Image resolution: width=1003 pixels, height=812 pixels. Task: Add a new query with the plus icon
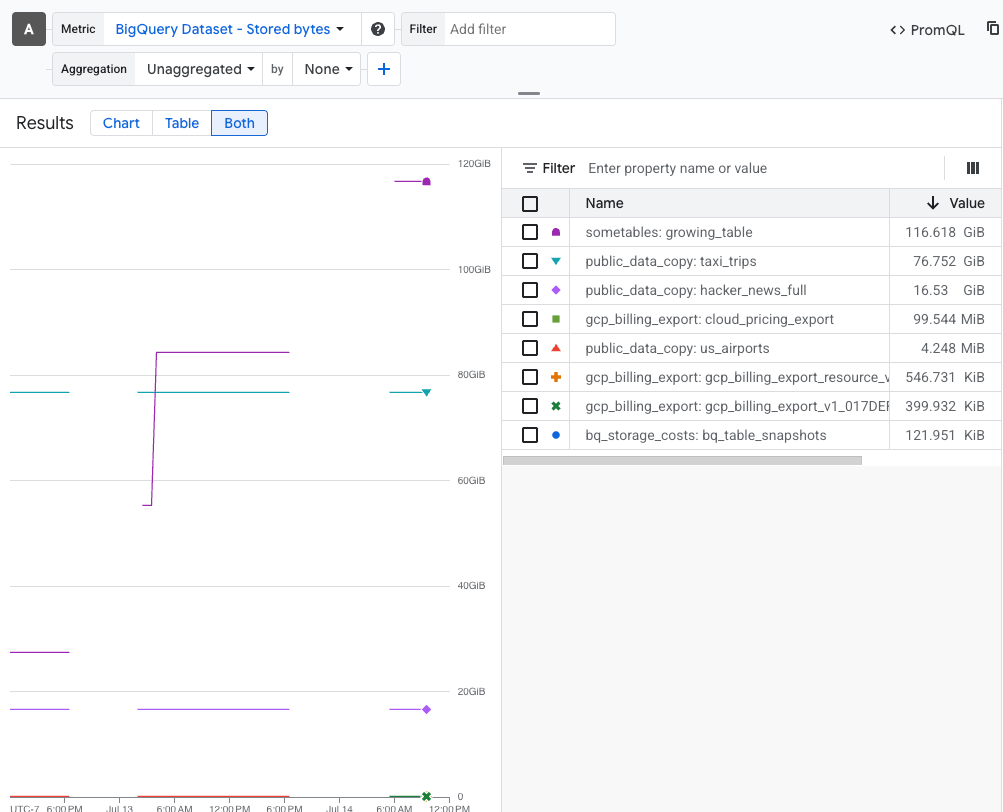pos(384,68)
